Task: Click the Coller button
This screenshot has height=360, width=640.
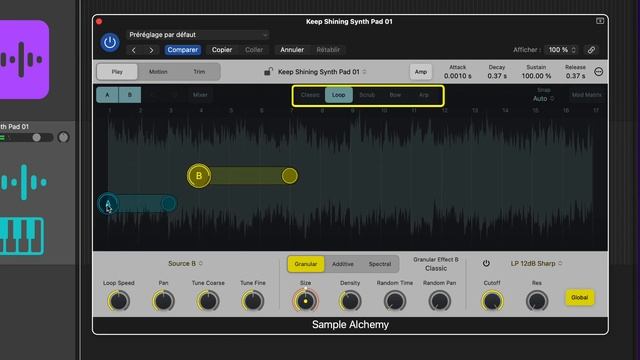Action: [254, 50]
